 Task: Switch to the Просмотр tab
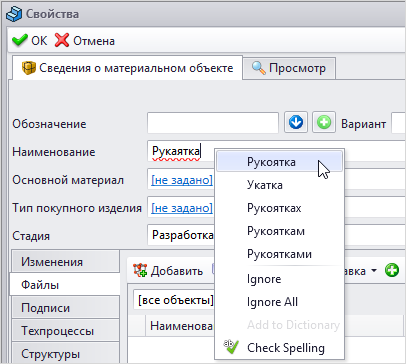(x=289, y=68)
